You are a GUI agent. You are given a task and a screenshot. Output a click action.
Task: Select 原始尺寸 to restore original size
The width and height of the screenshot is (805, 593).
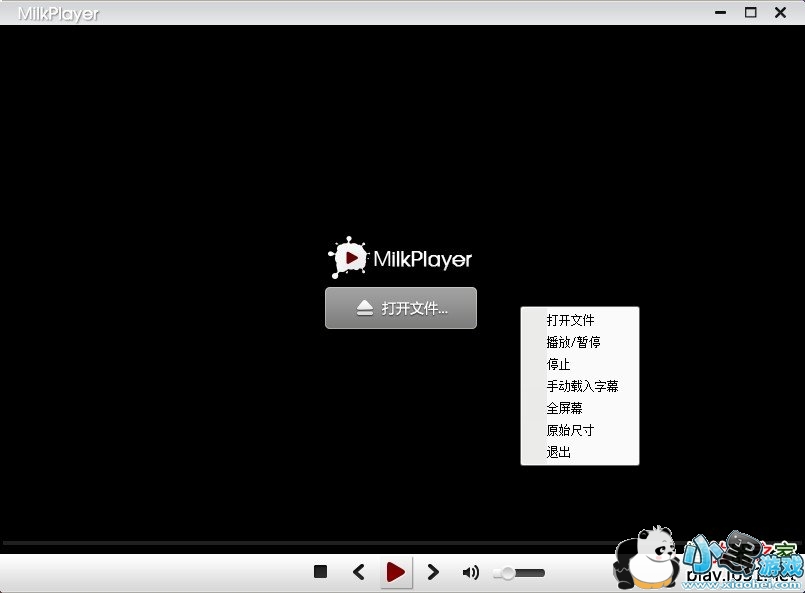point(568,430)
